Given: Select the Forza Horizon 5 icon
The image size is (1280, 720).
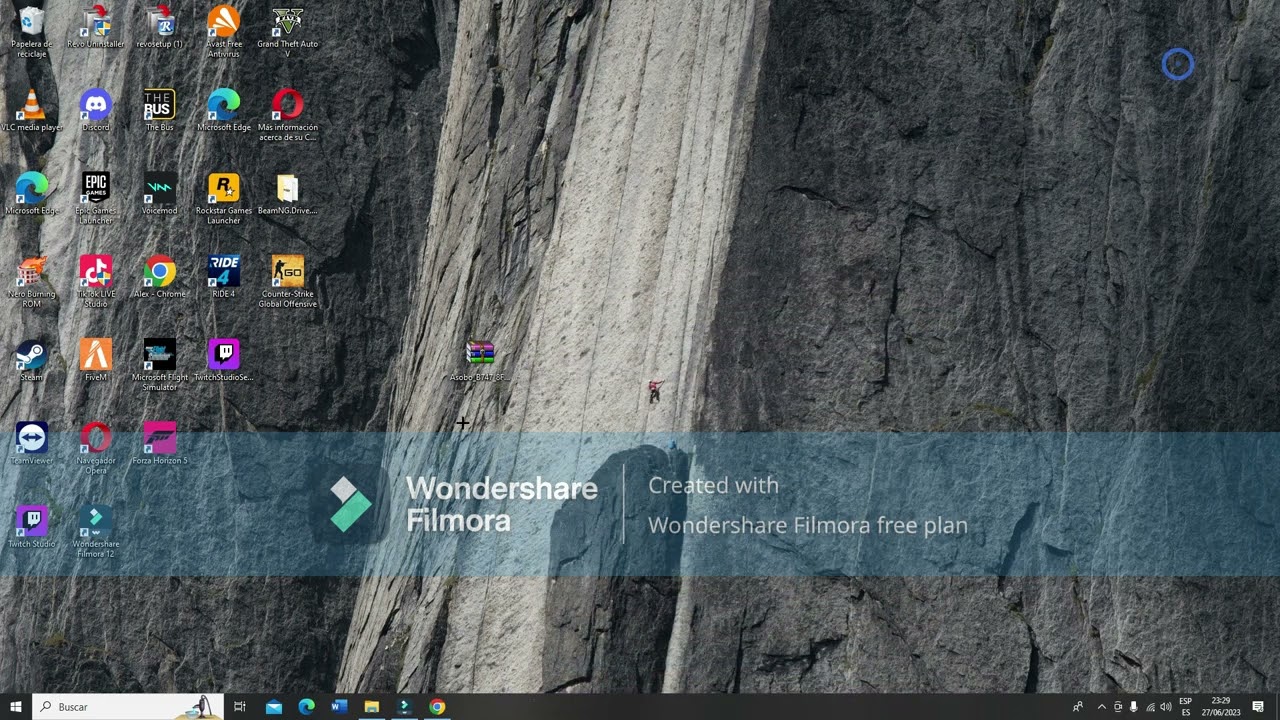Looking at the screenshot, I should [160, 443].
